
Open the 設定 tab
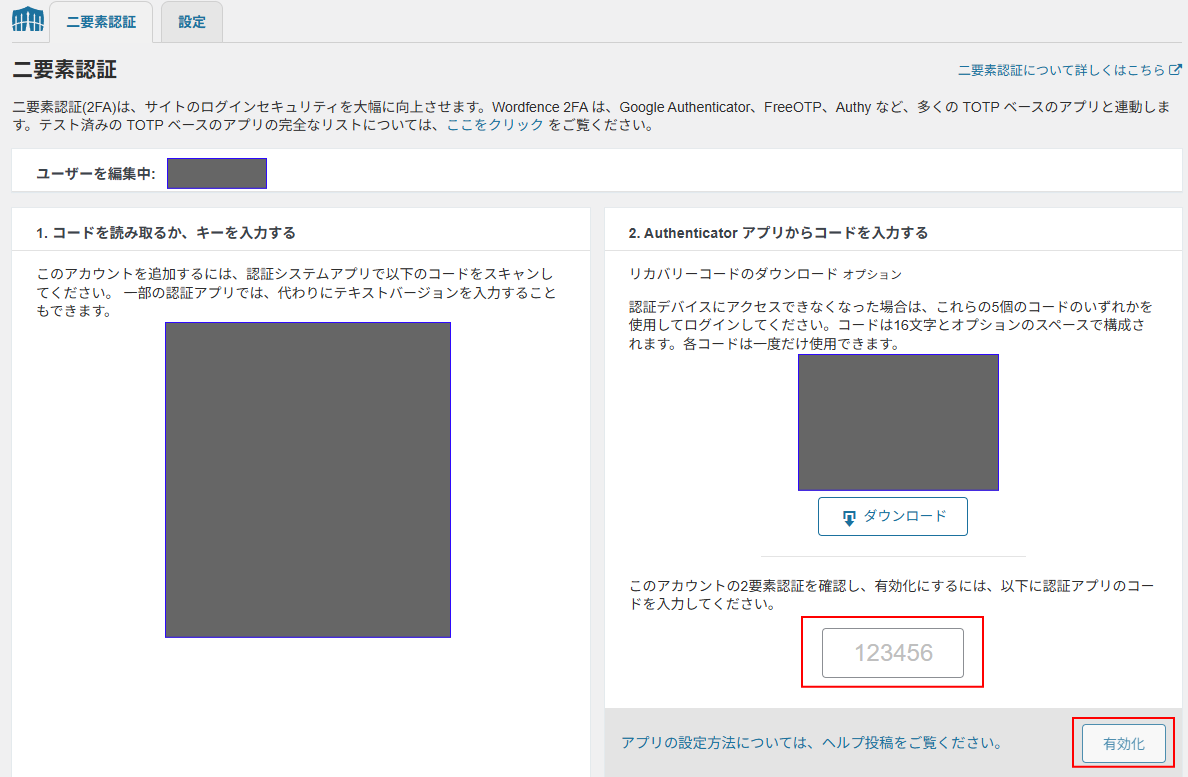point(191,22)
